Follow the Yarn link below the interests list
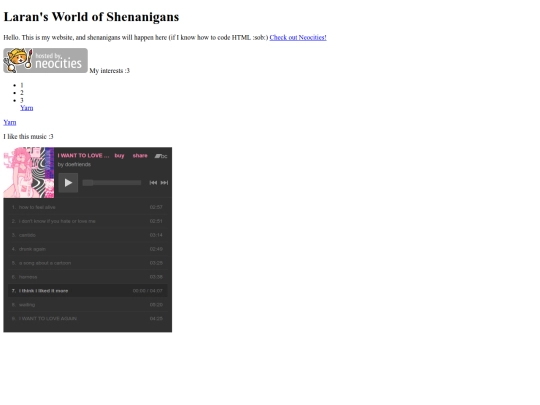This screenshot has height=405, width=540. [x=10, y=122]
